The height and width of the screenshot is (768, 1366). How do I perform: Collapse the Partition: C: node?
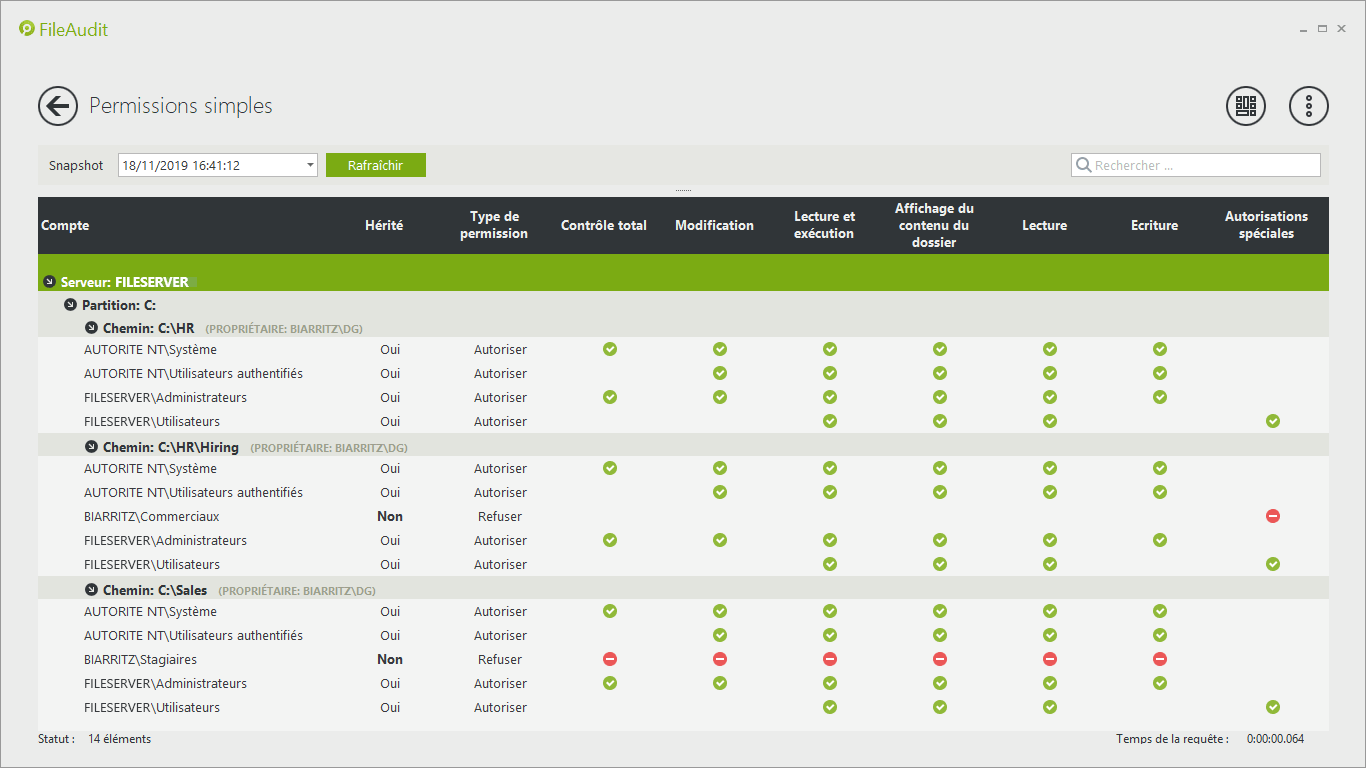click(x=70, y=305)
